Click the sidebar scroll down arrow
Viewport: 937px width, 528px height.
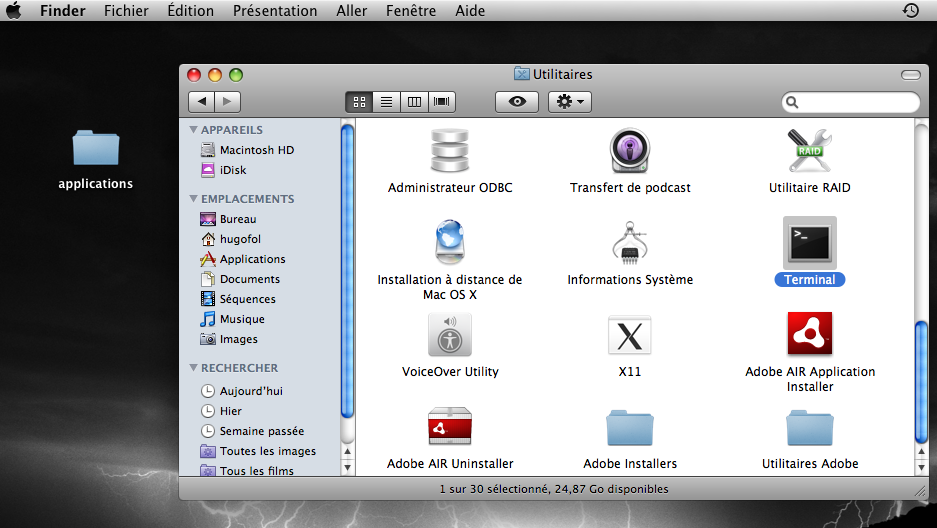click(347, 467)
